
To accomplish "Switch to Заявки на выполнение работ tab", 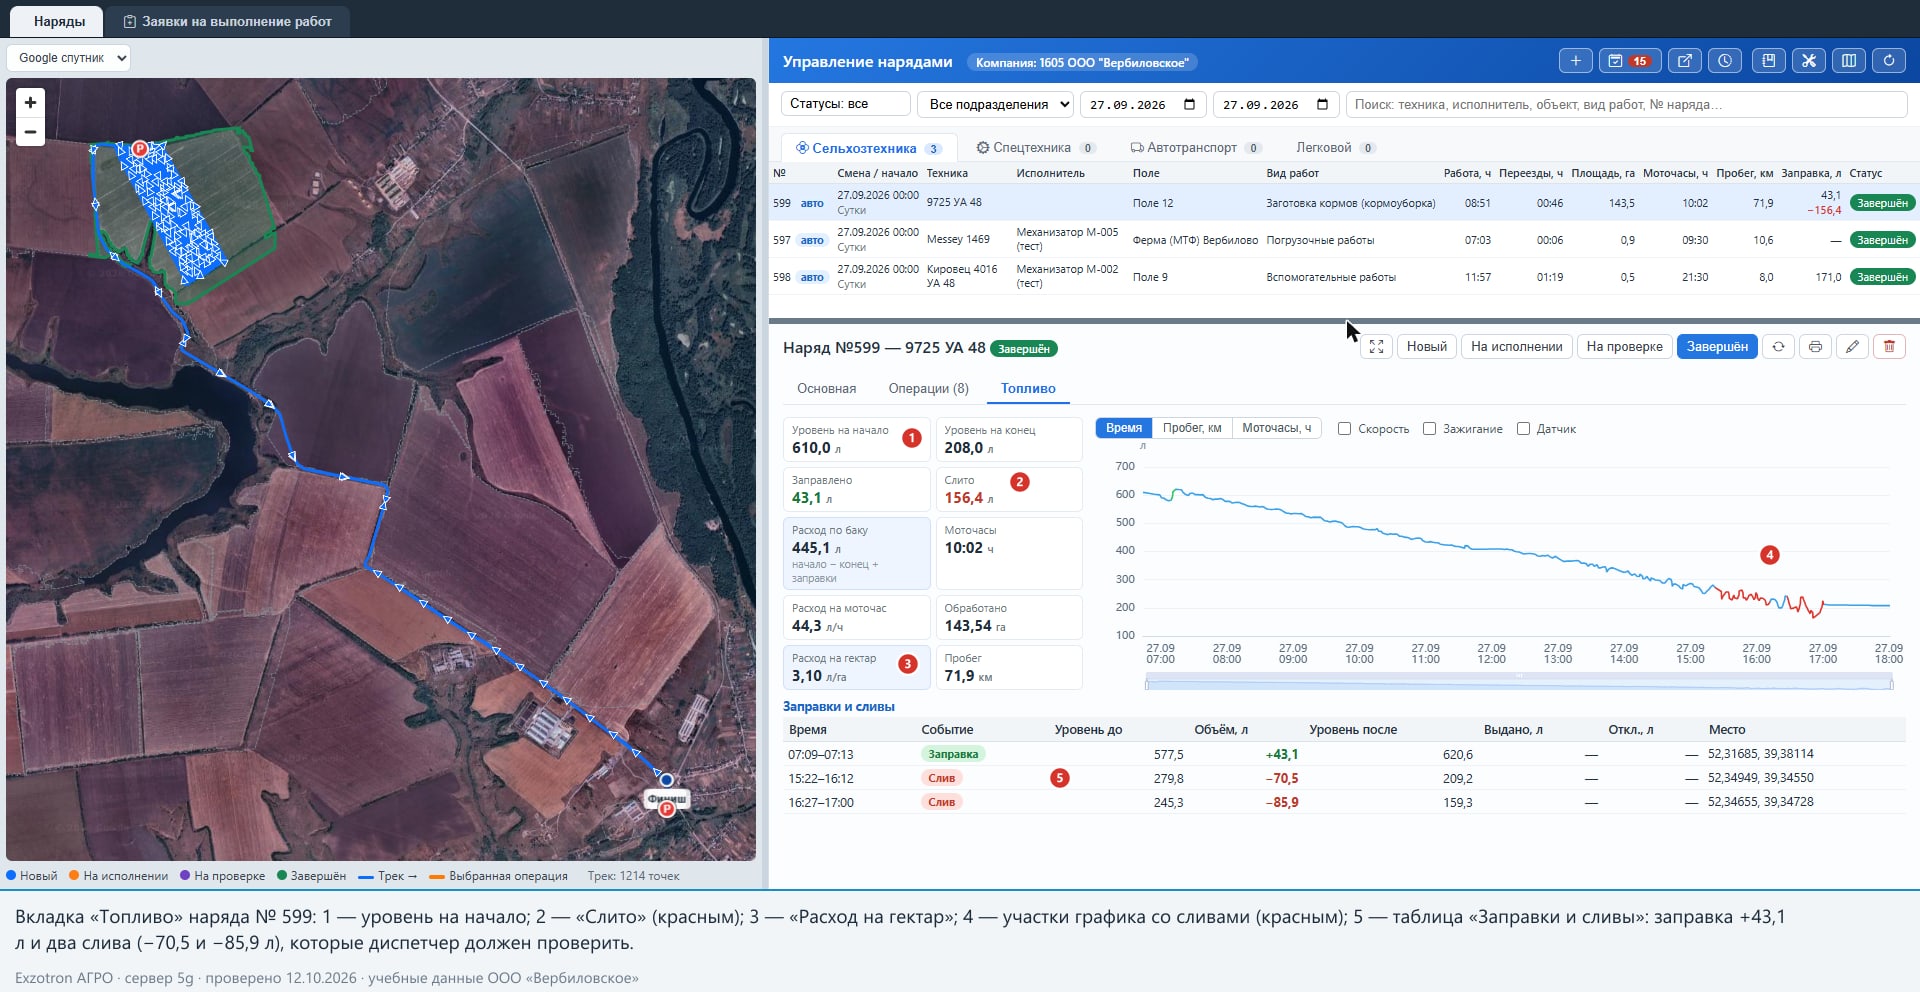I will (x=228, y=21).
